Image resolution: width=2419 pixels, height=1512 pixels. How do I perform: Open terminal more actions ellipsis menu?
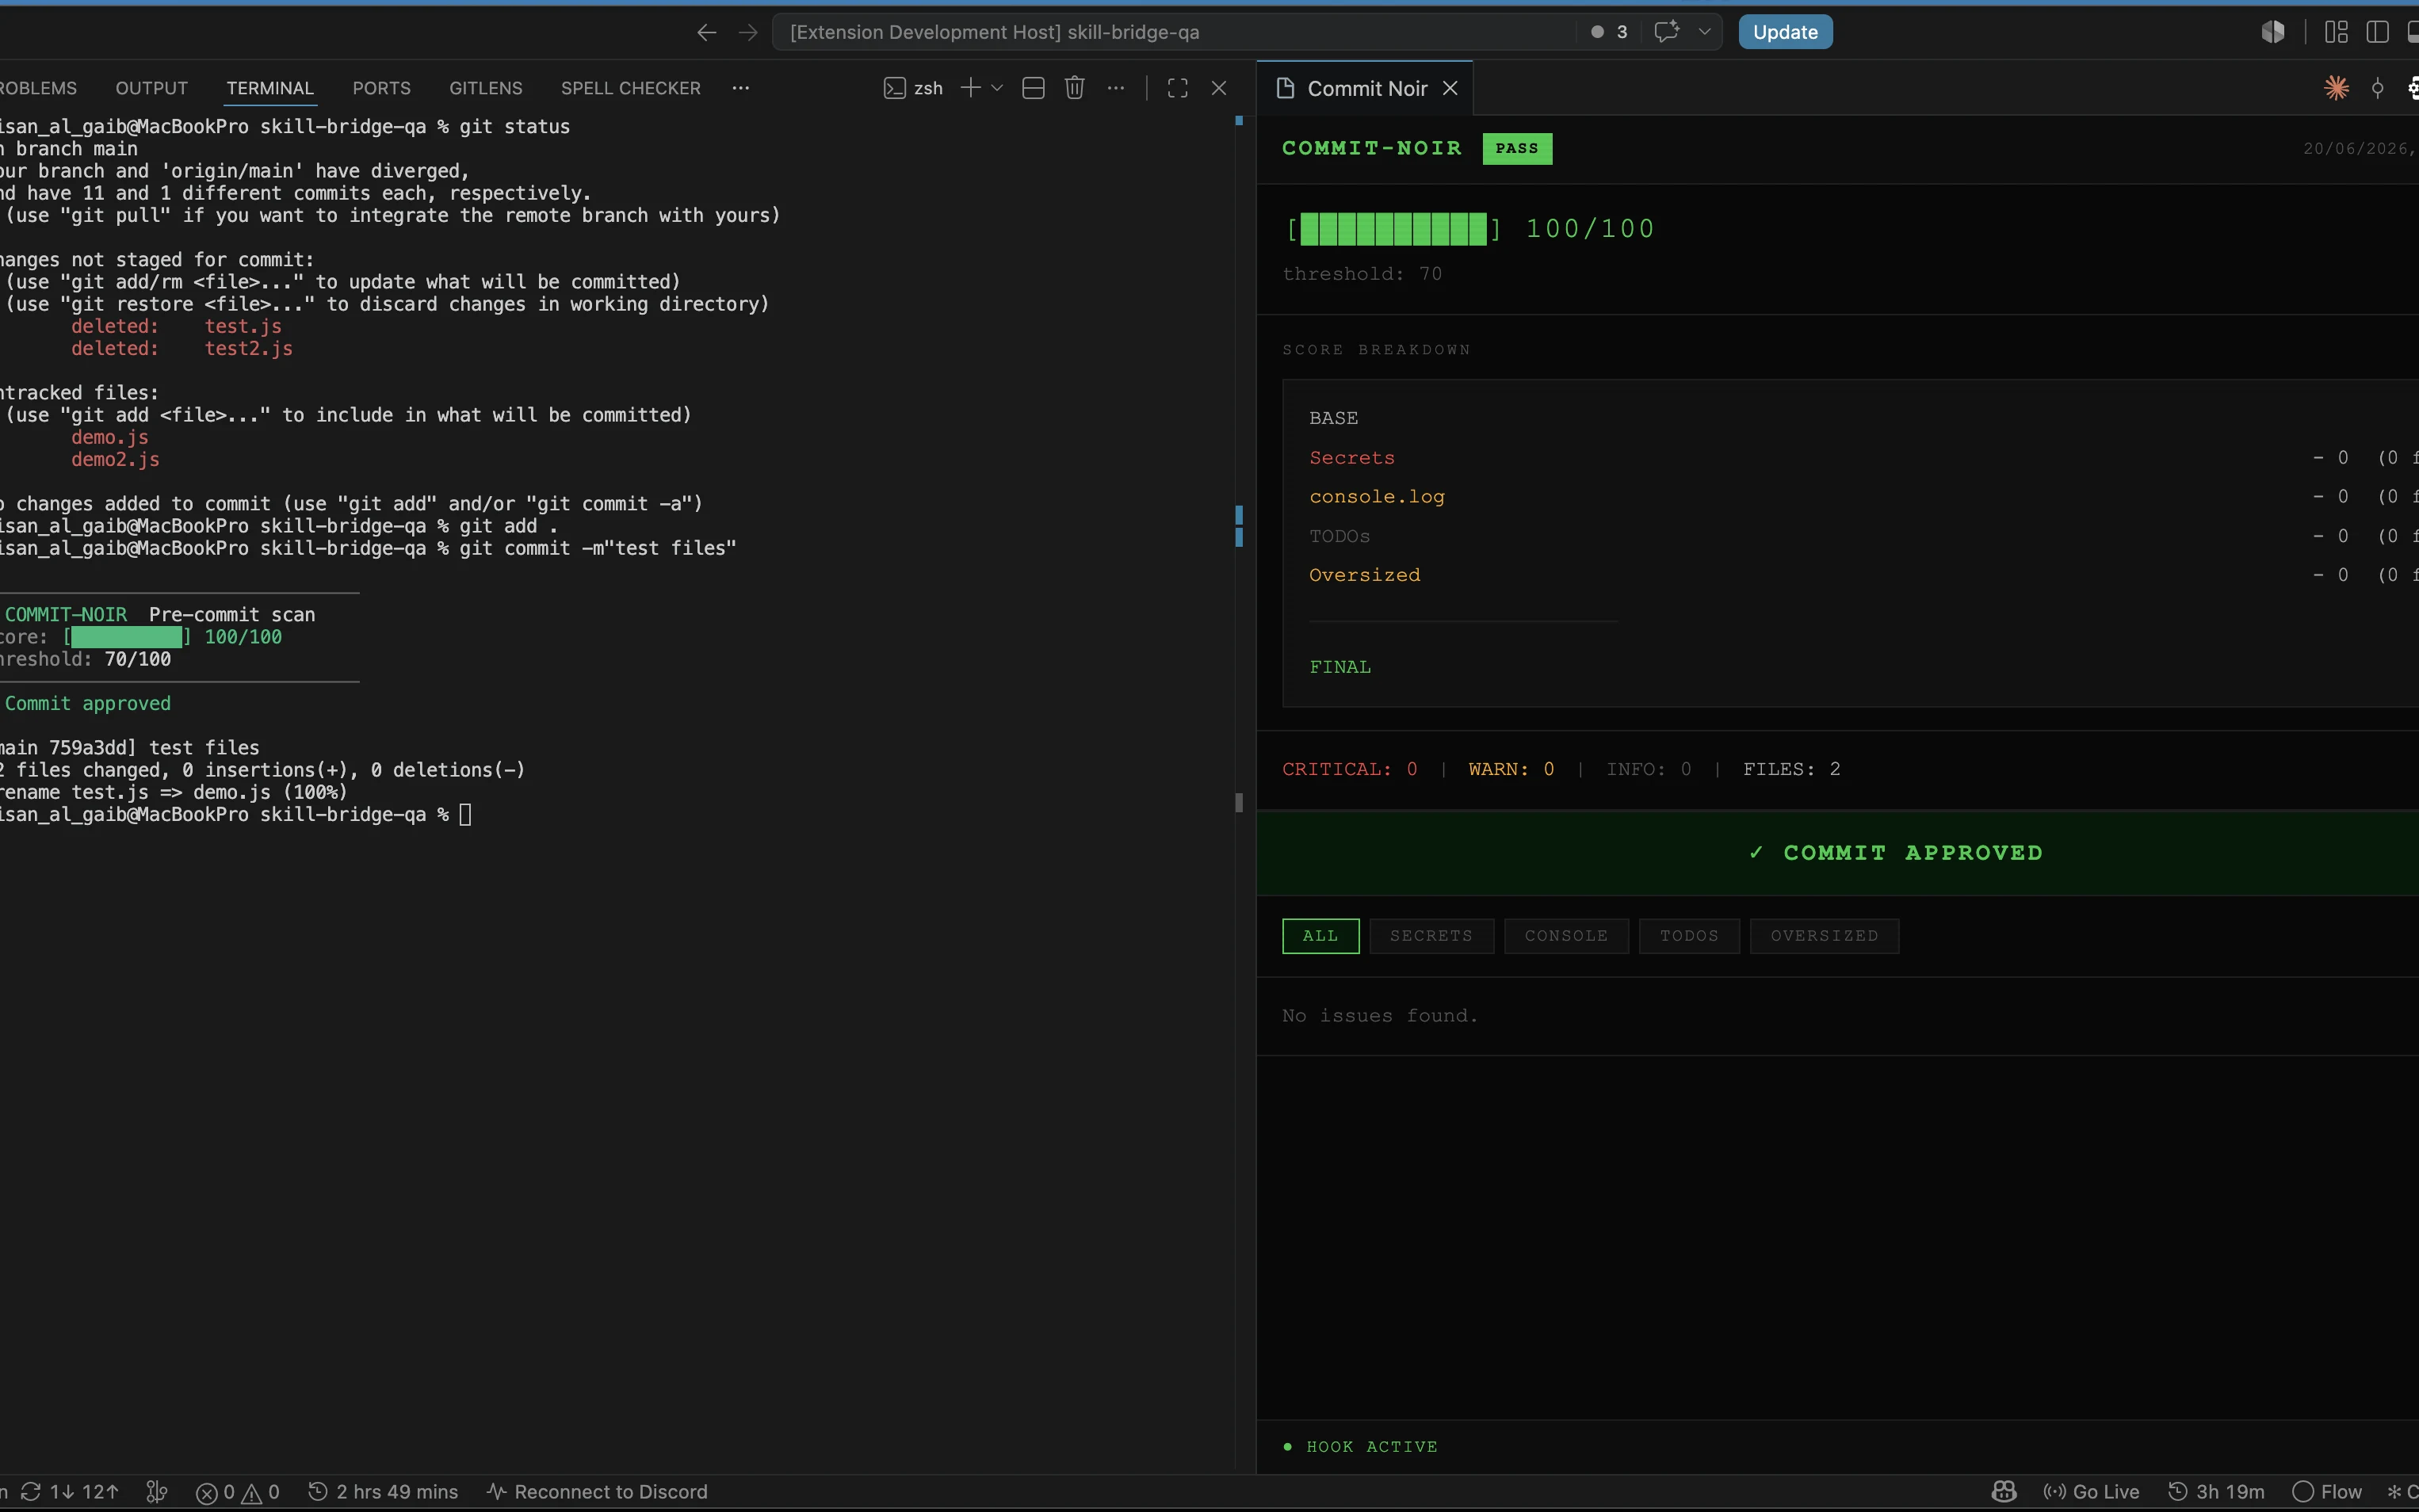pos(1116,88)
